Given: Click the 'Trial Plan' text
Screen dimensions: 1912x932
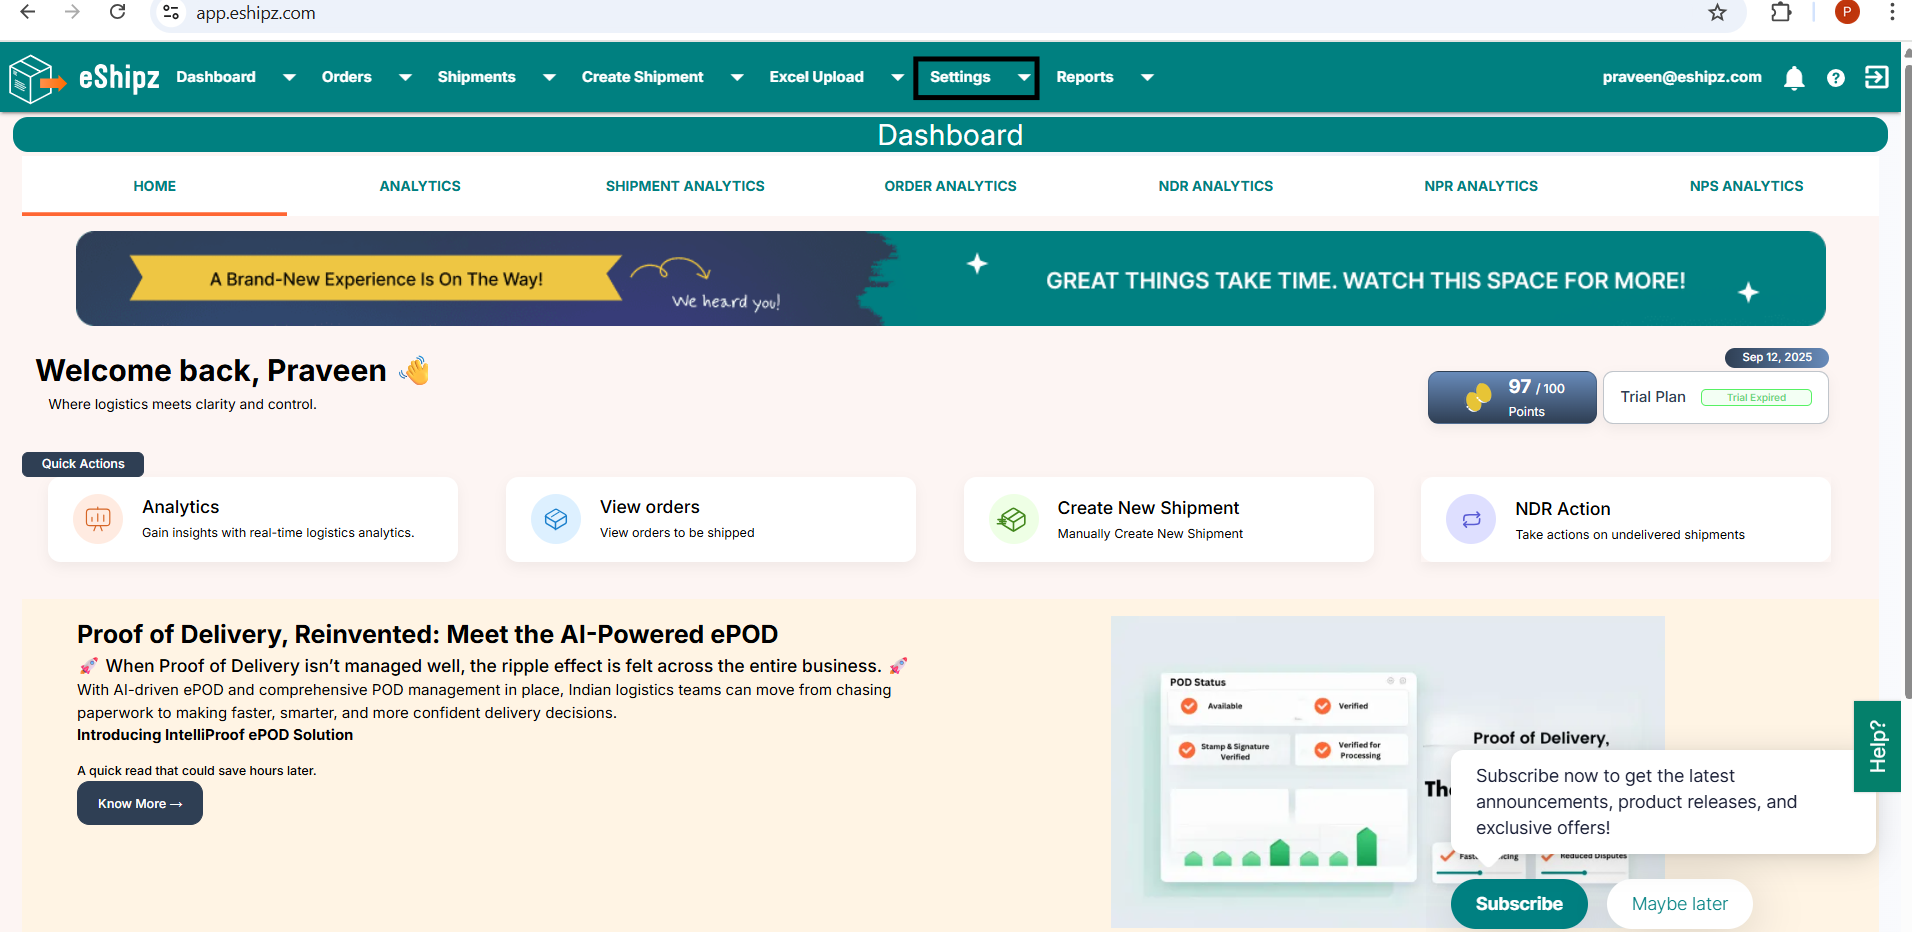Looking at the screenshot, I should point(1653,397).
